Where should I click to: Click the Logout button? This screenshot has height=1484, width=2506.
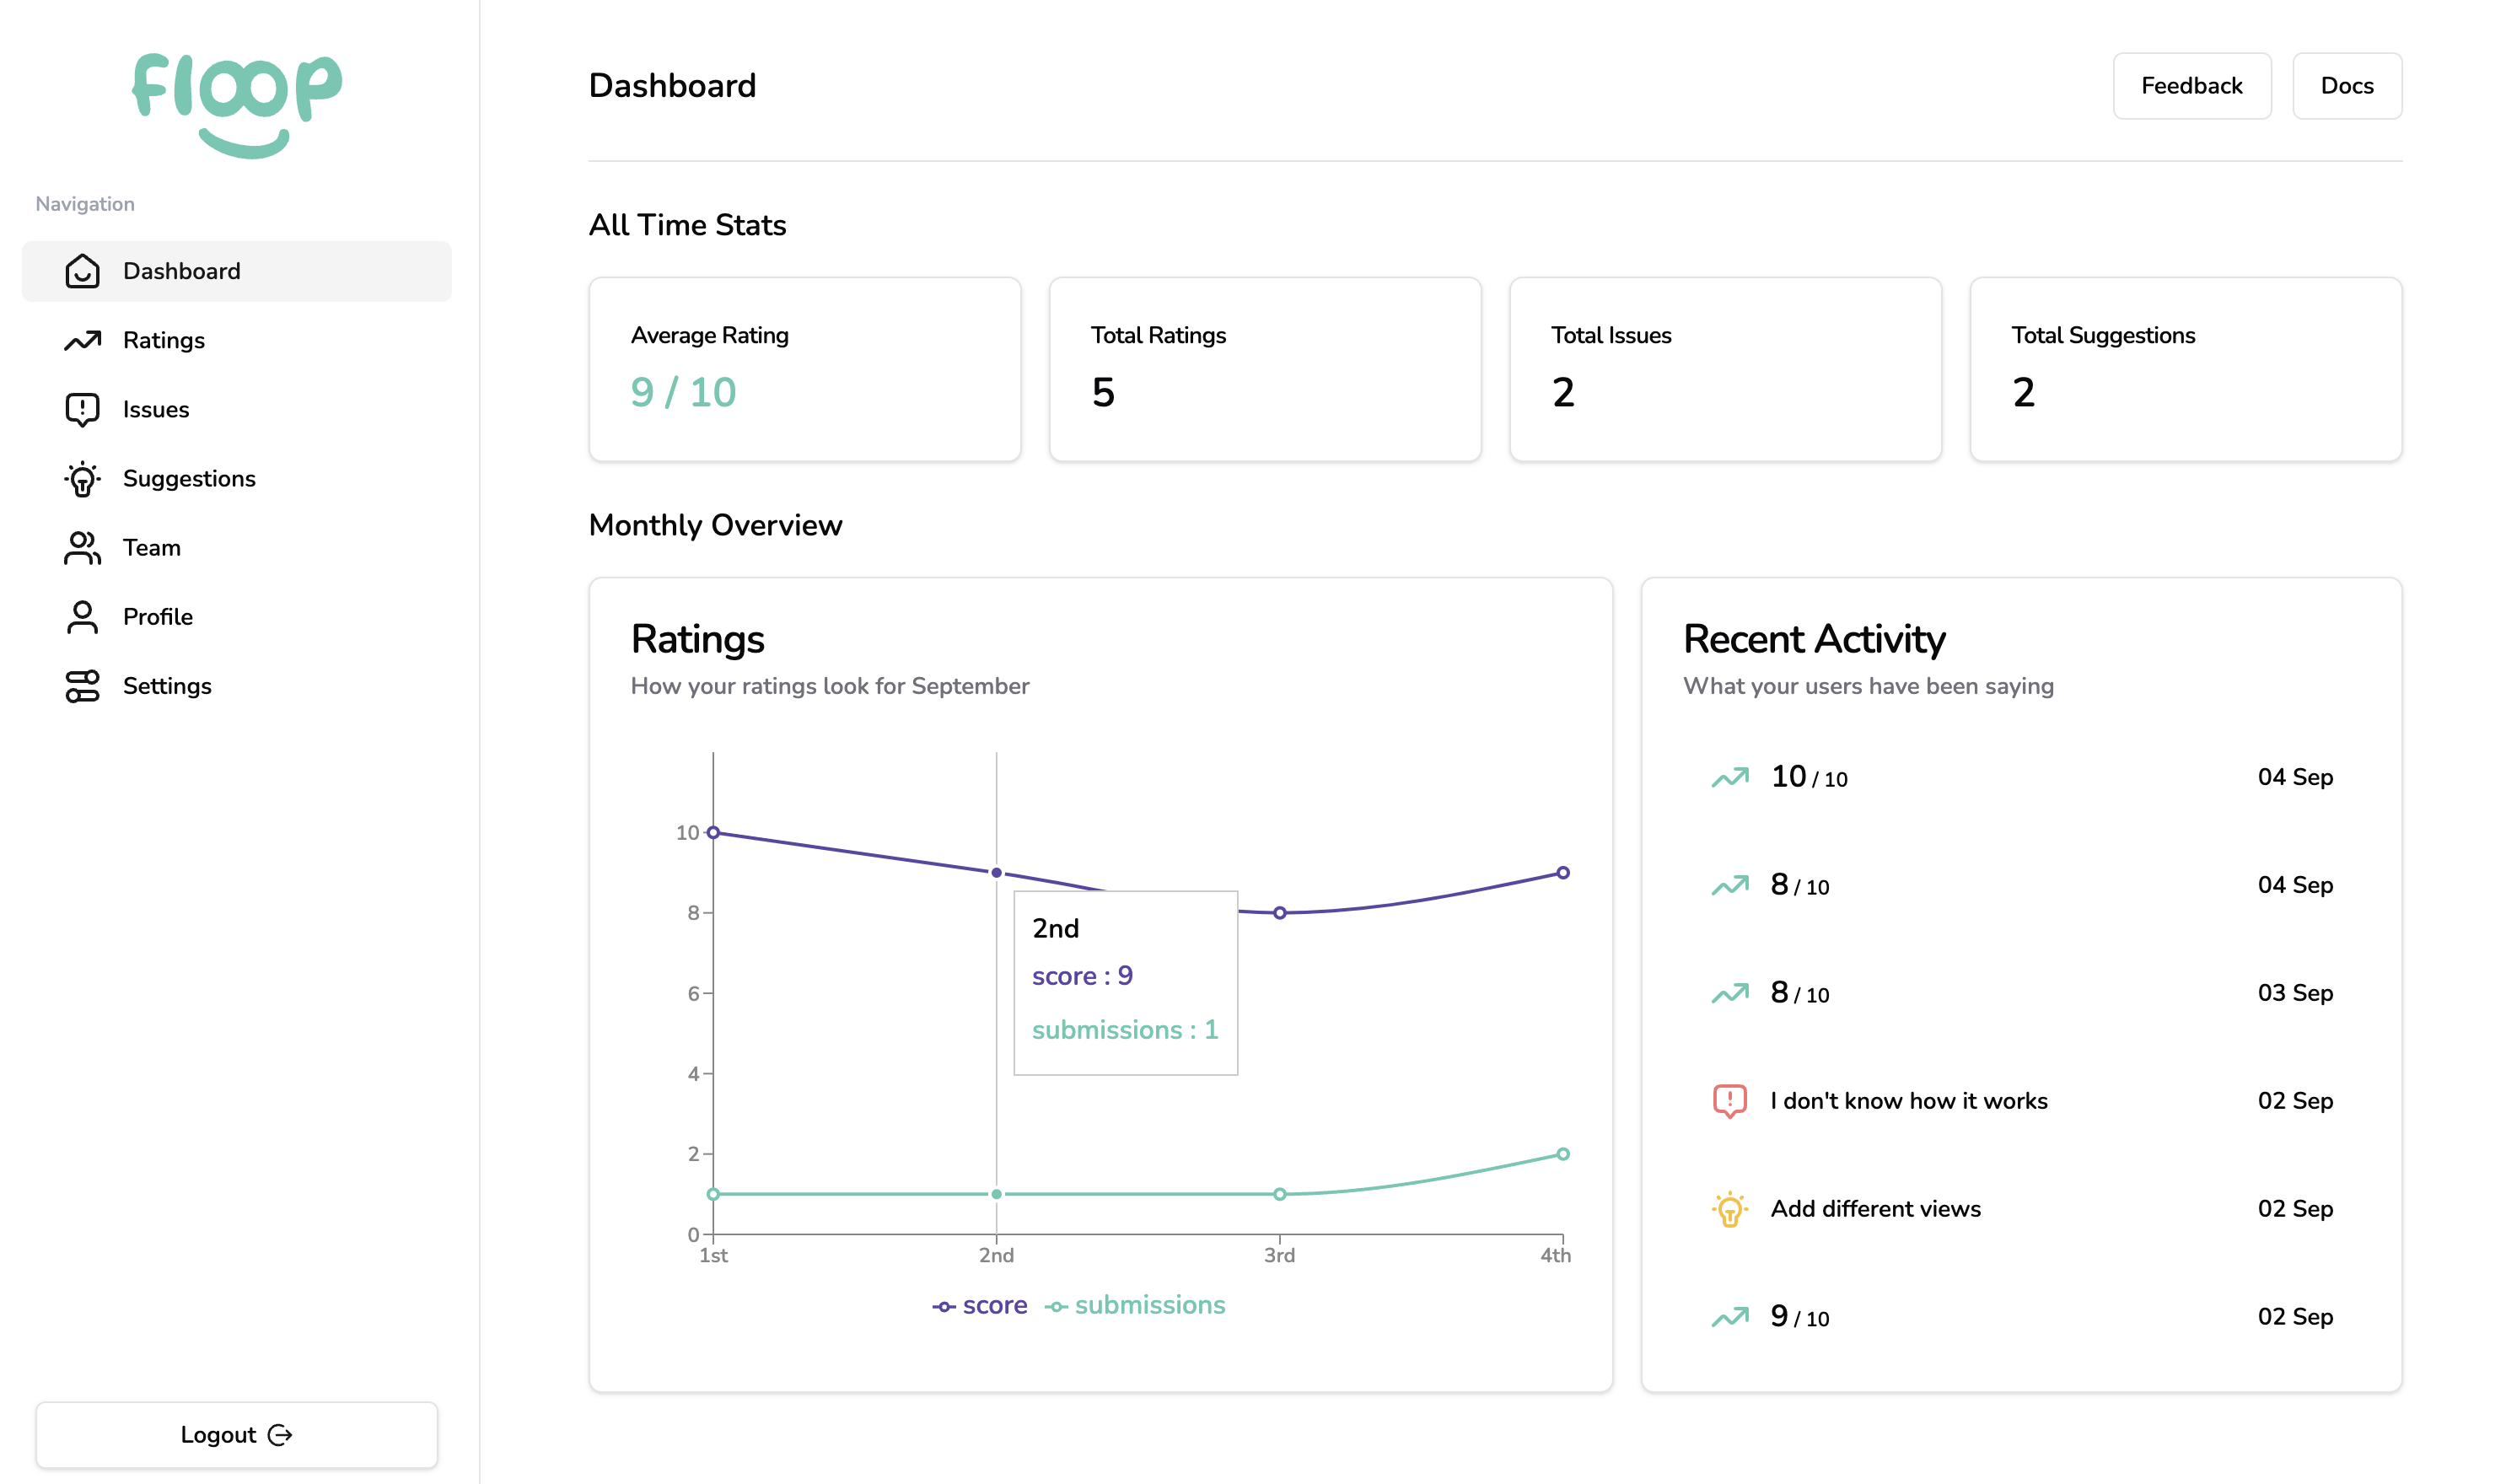tap(237, 1435)
